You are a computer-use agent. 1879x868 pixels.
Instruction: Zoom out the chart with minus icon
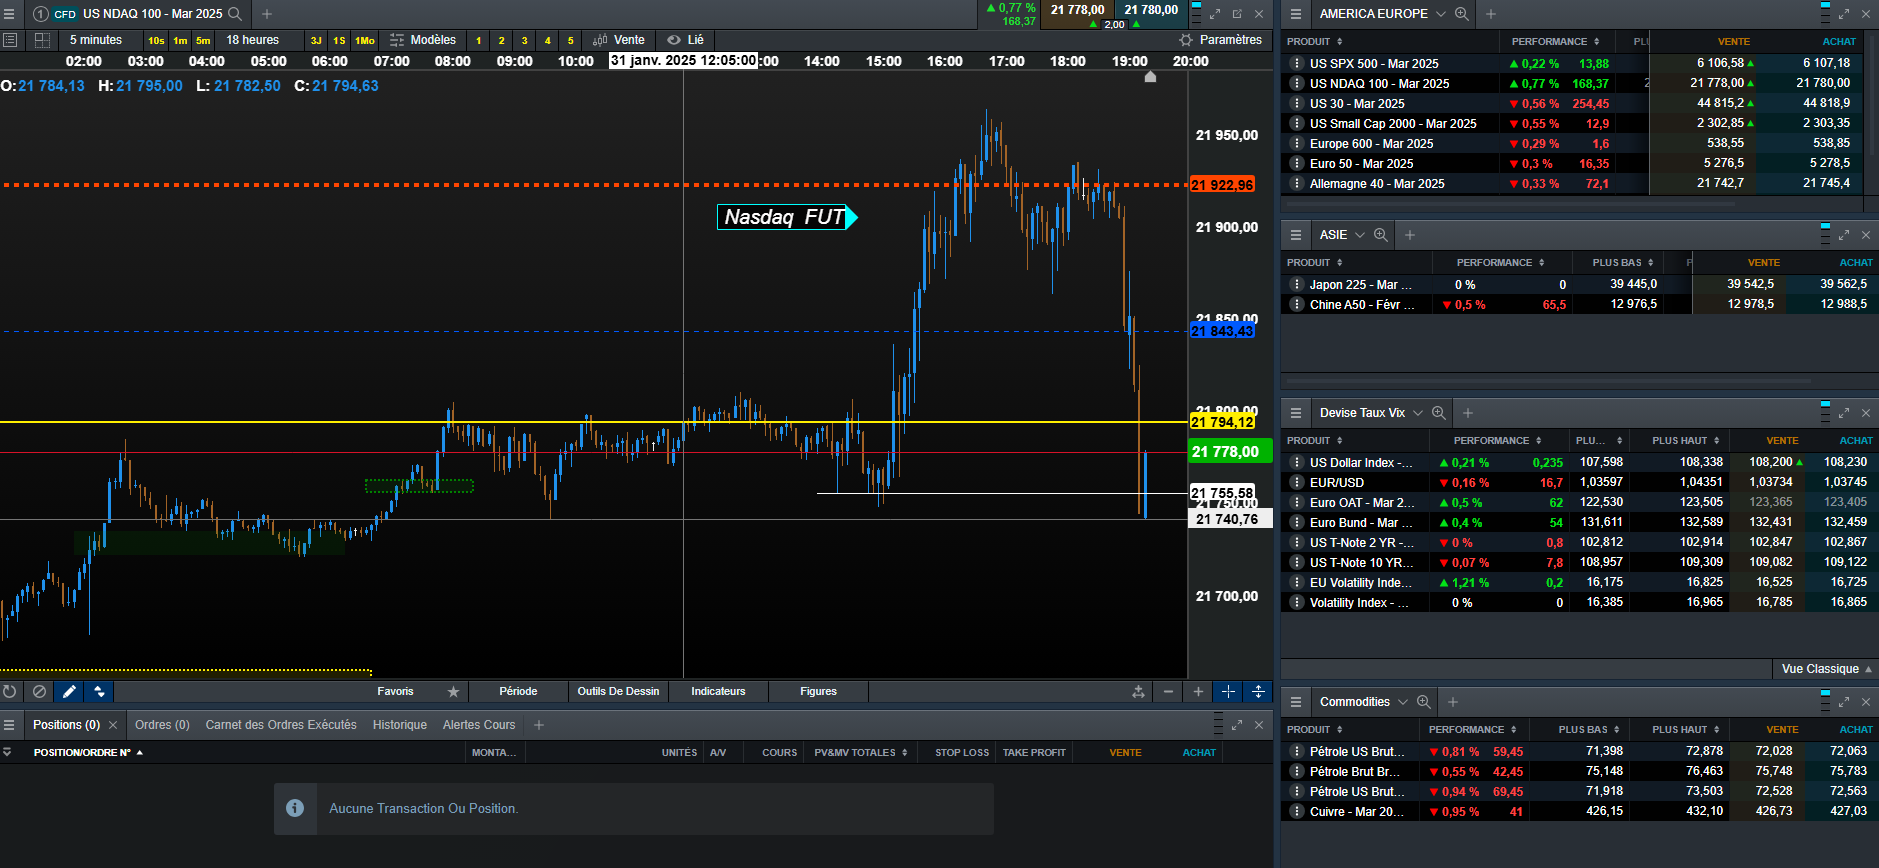point(1168,691)
